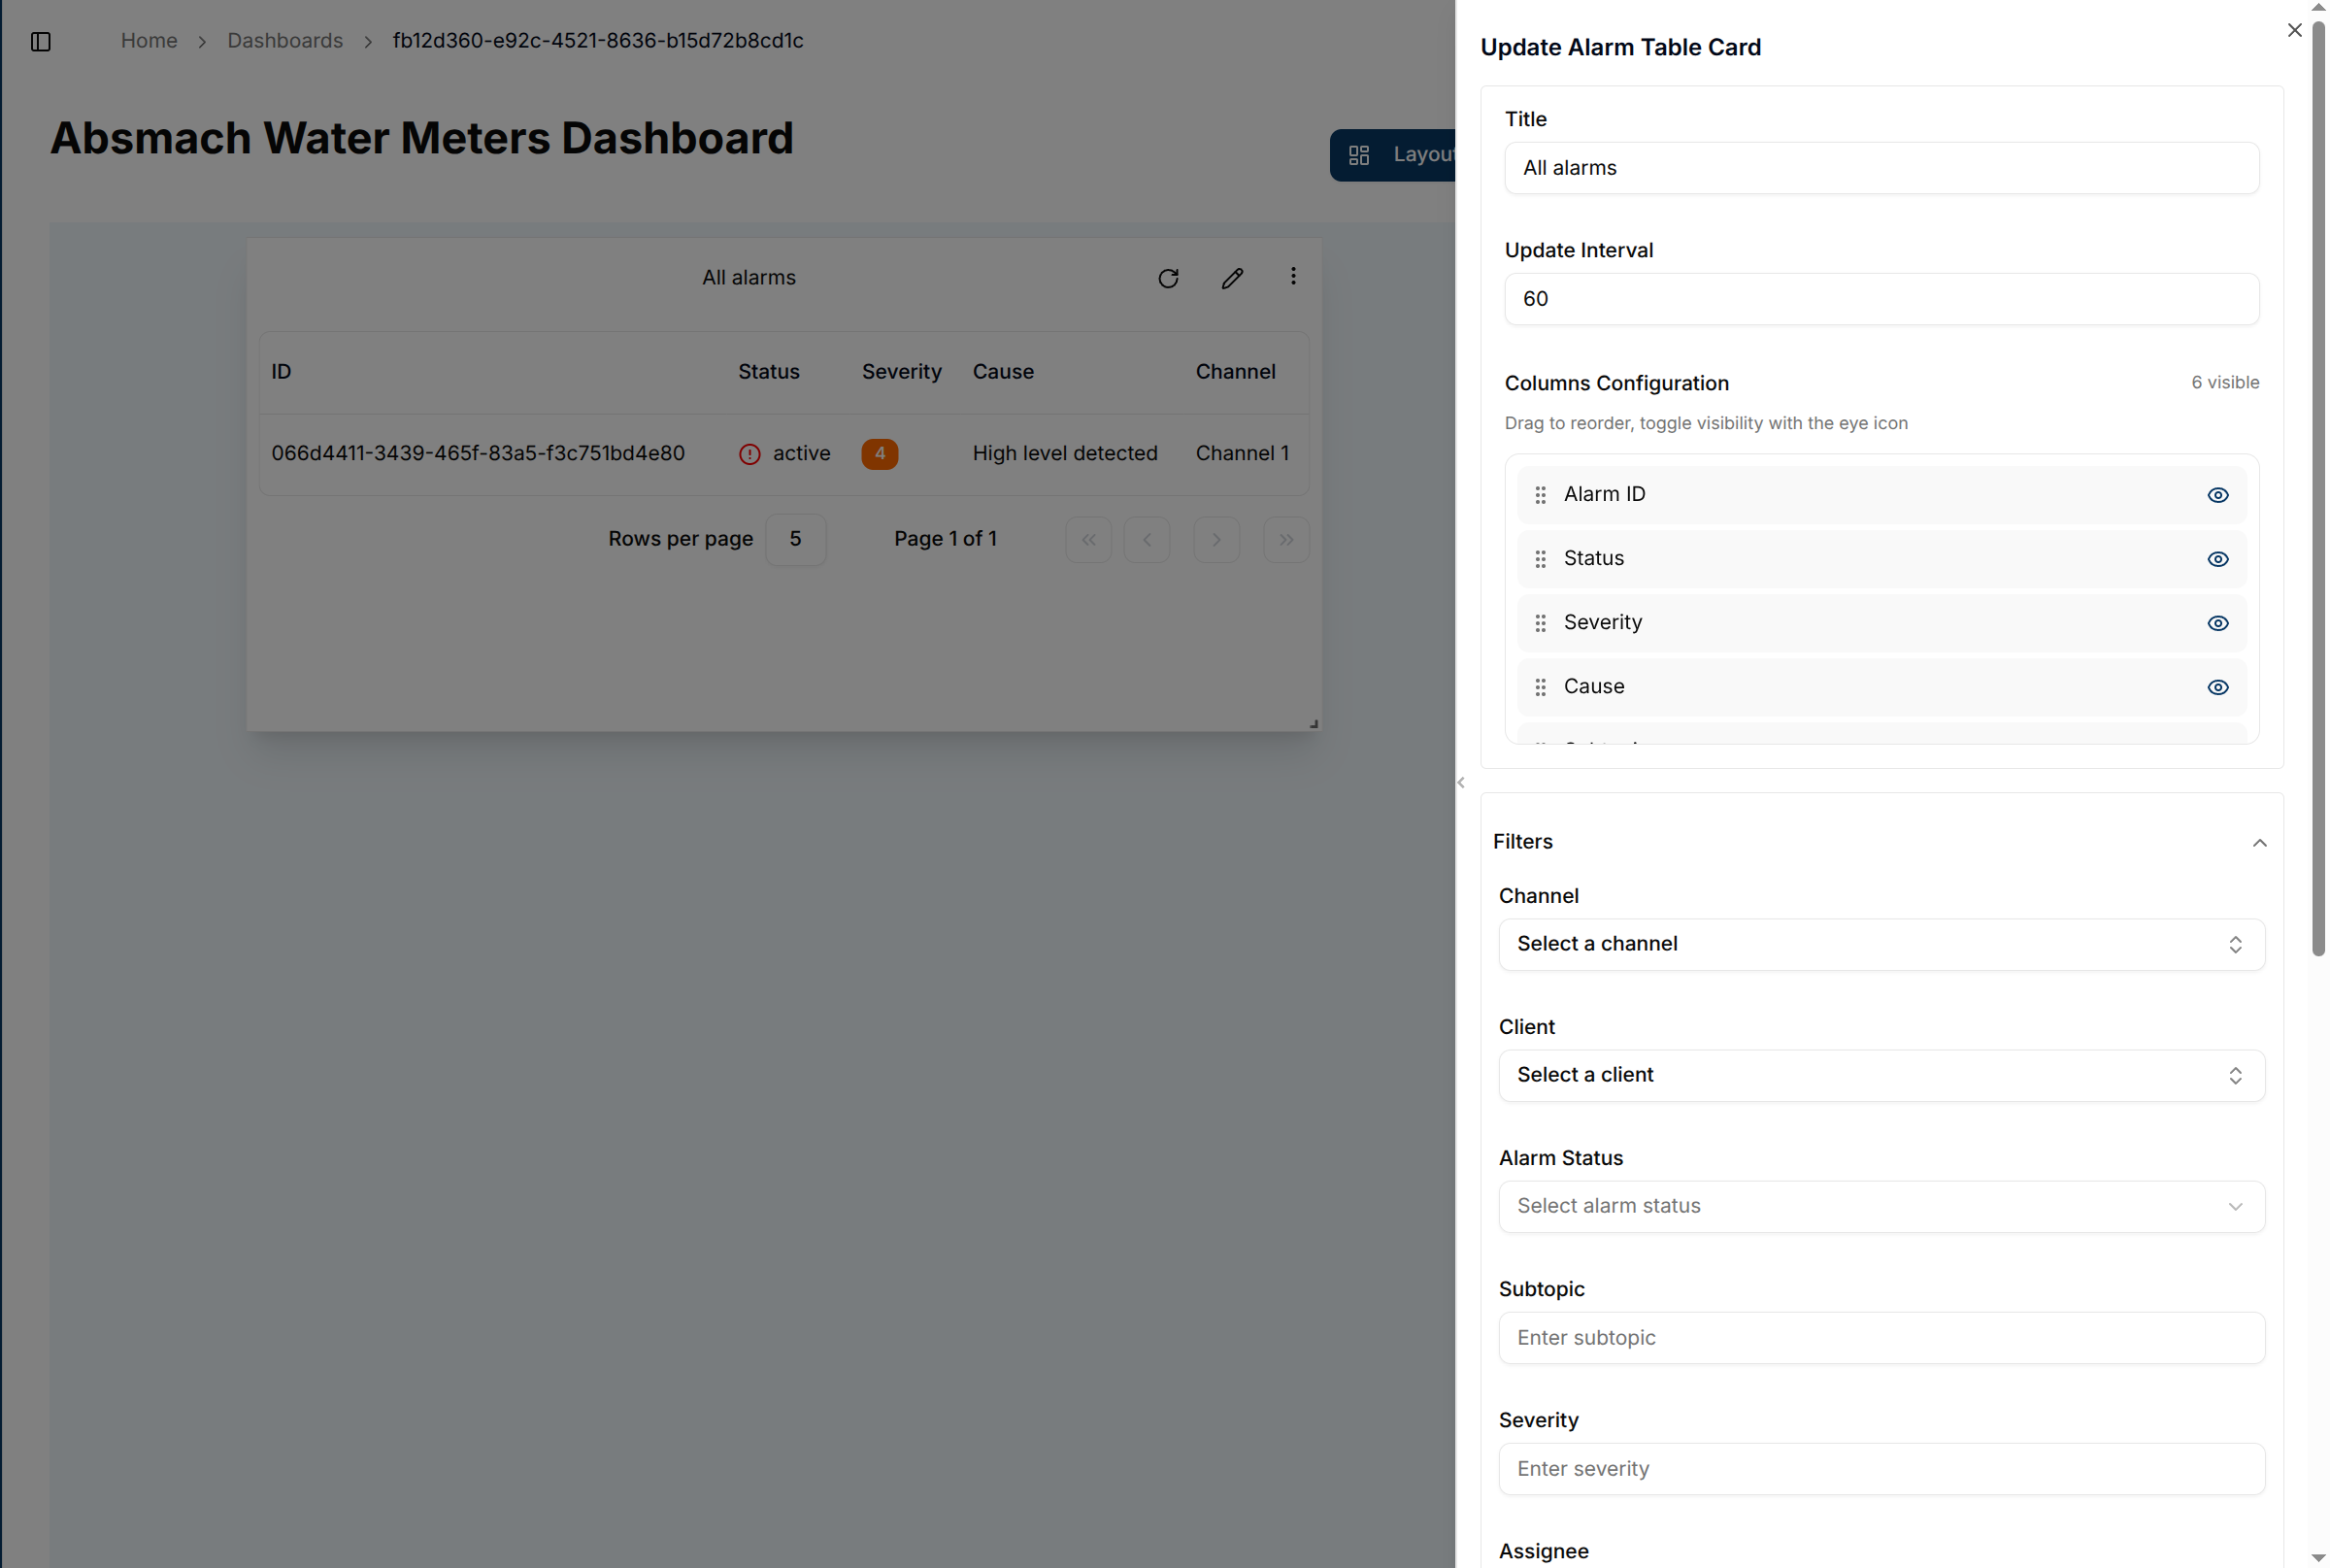The width and height of the screenshot is (2330, 1568).
Task: Go to the previous page of alarms
Action: click(1146, 539)
